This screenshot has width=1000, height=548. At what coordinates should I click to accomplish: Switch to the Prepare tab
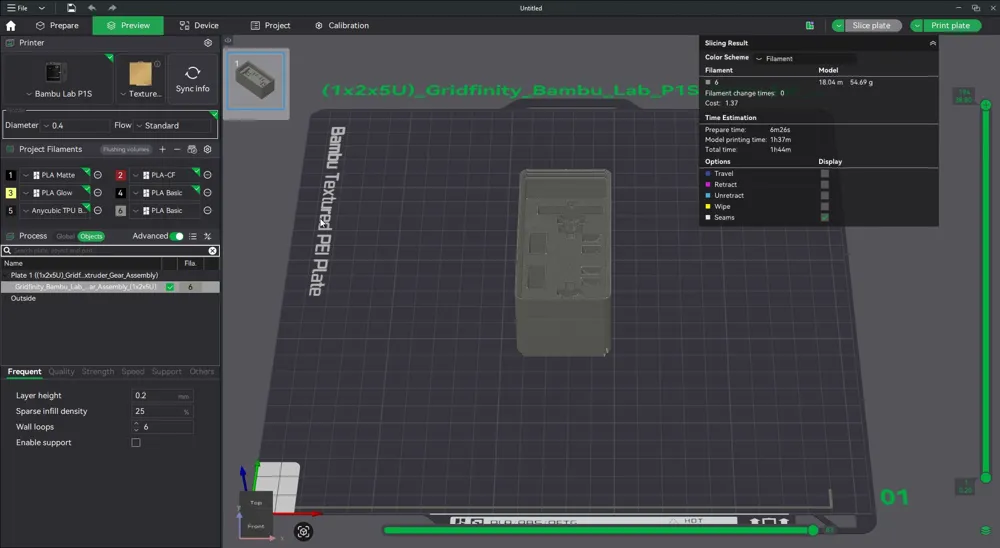(57, 26)
